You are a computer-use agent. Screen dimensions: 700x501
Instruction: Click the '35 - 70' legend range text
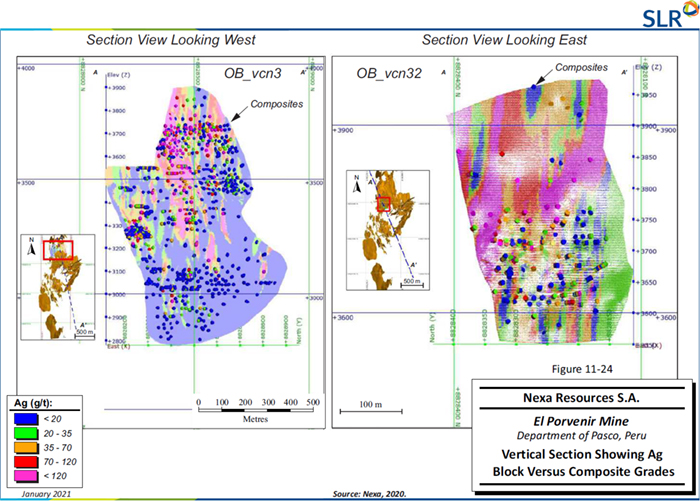tap(58, 447)
